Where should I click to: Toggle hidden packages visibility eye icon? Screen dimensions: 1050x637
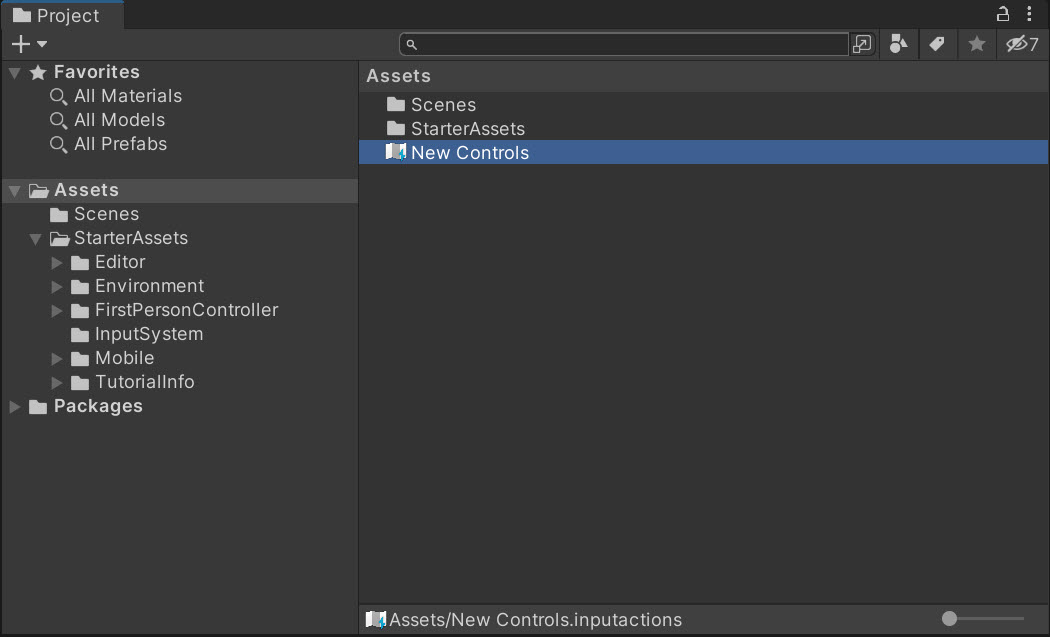1022,44
